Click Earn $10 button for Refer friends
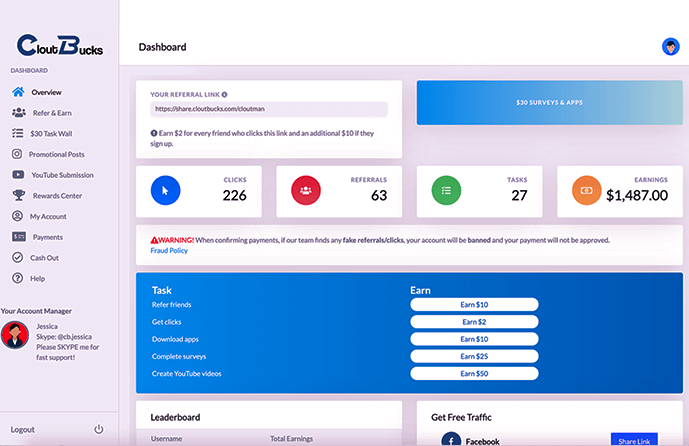Screen dimensions: 689x446 474,305
